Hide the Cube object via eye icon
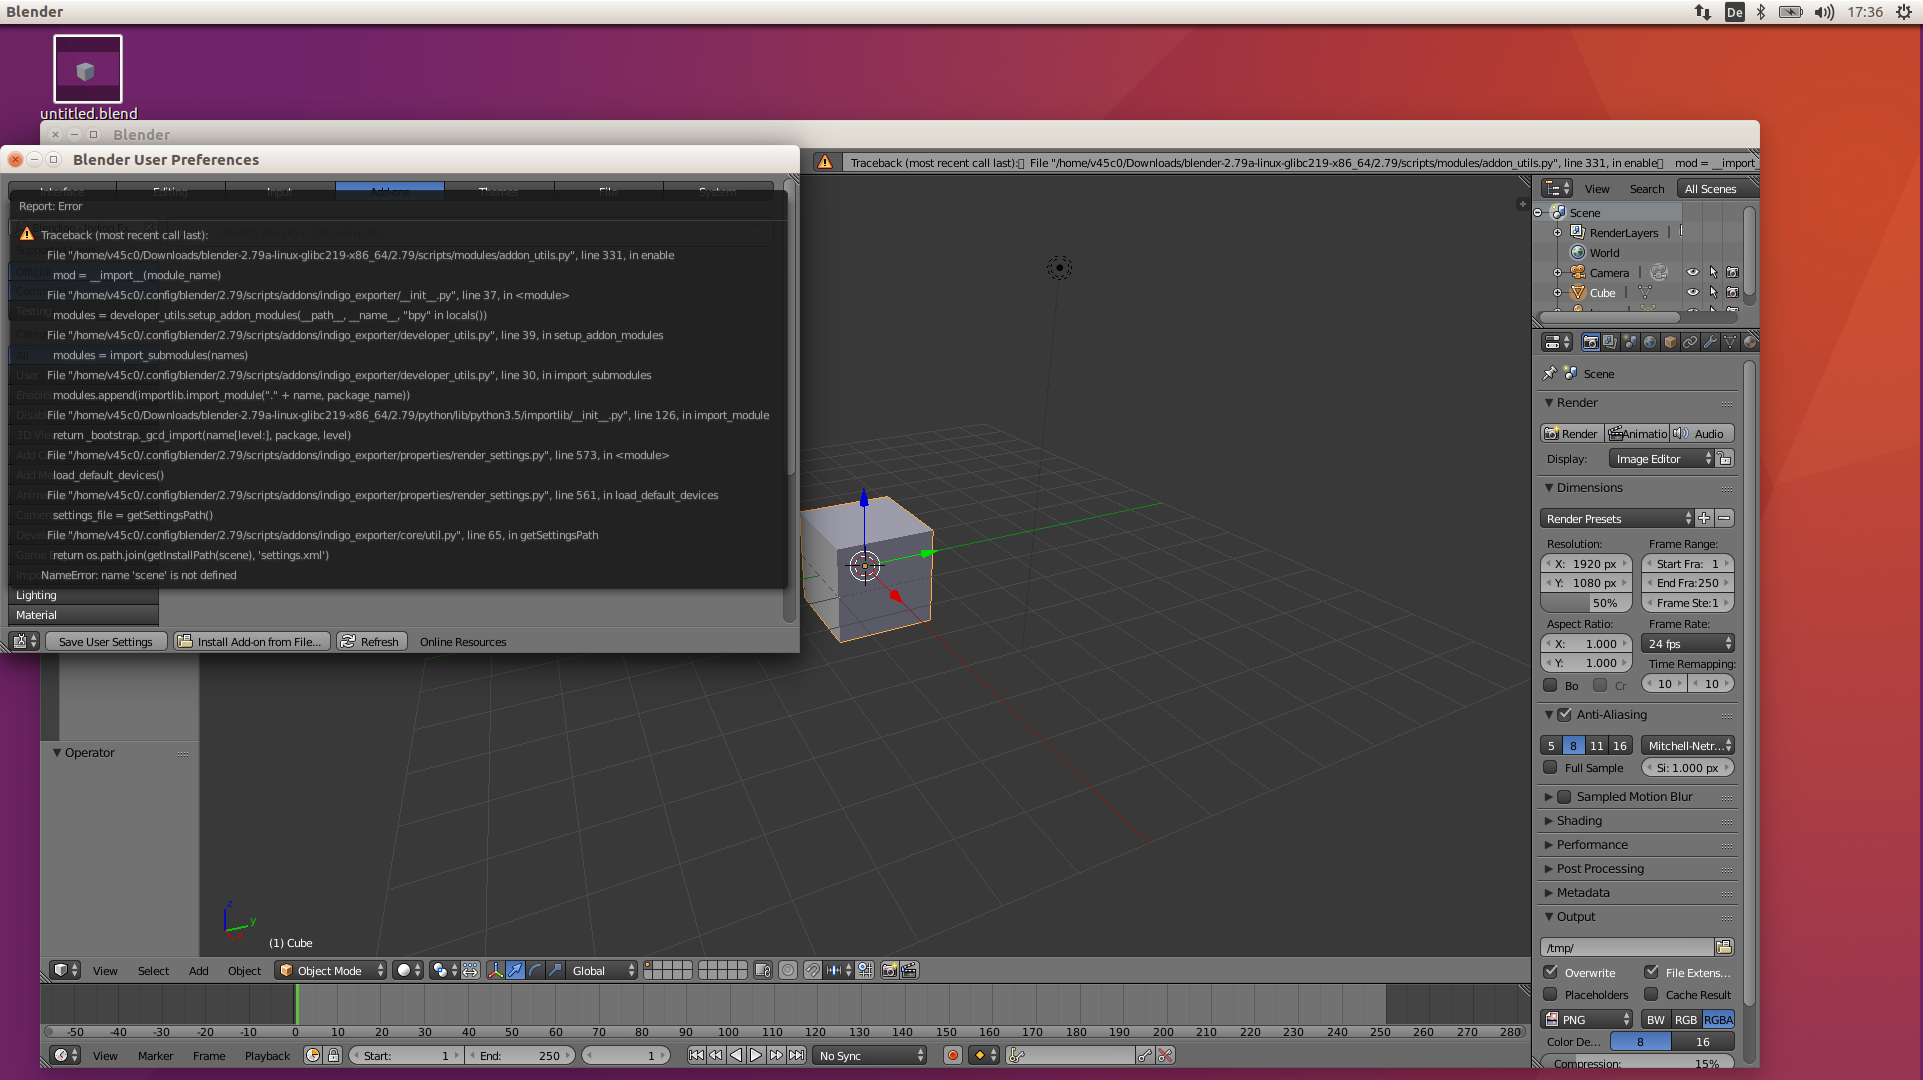This screenshot has width=1923, height=1080. click(x=1693, y=292)
